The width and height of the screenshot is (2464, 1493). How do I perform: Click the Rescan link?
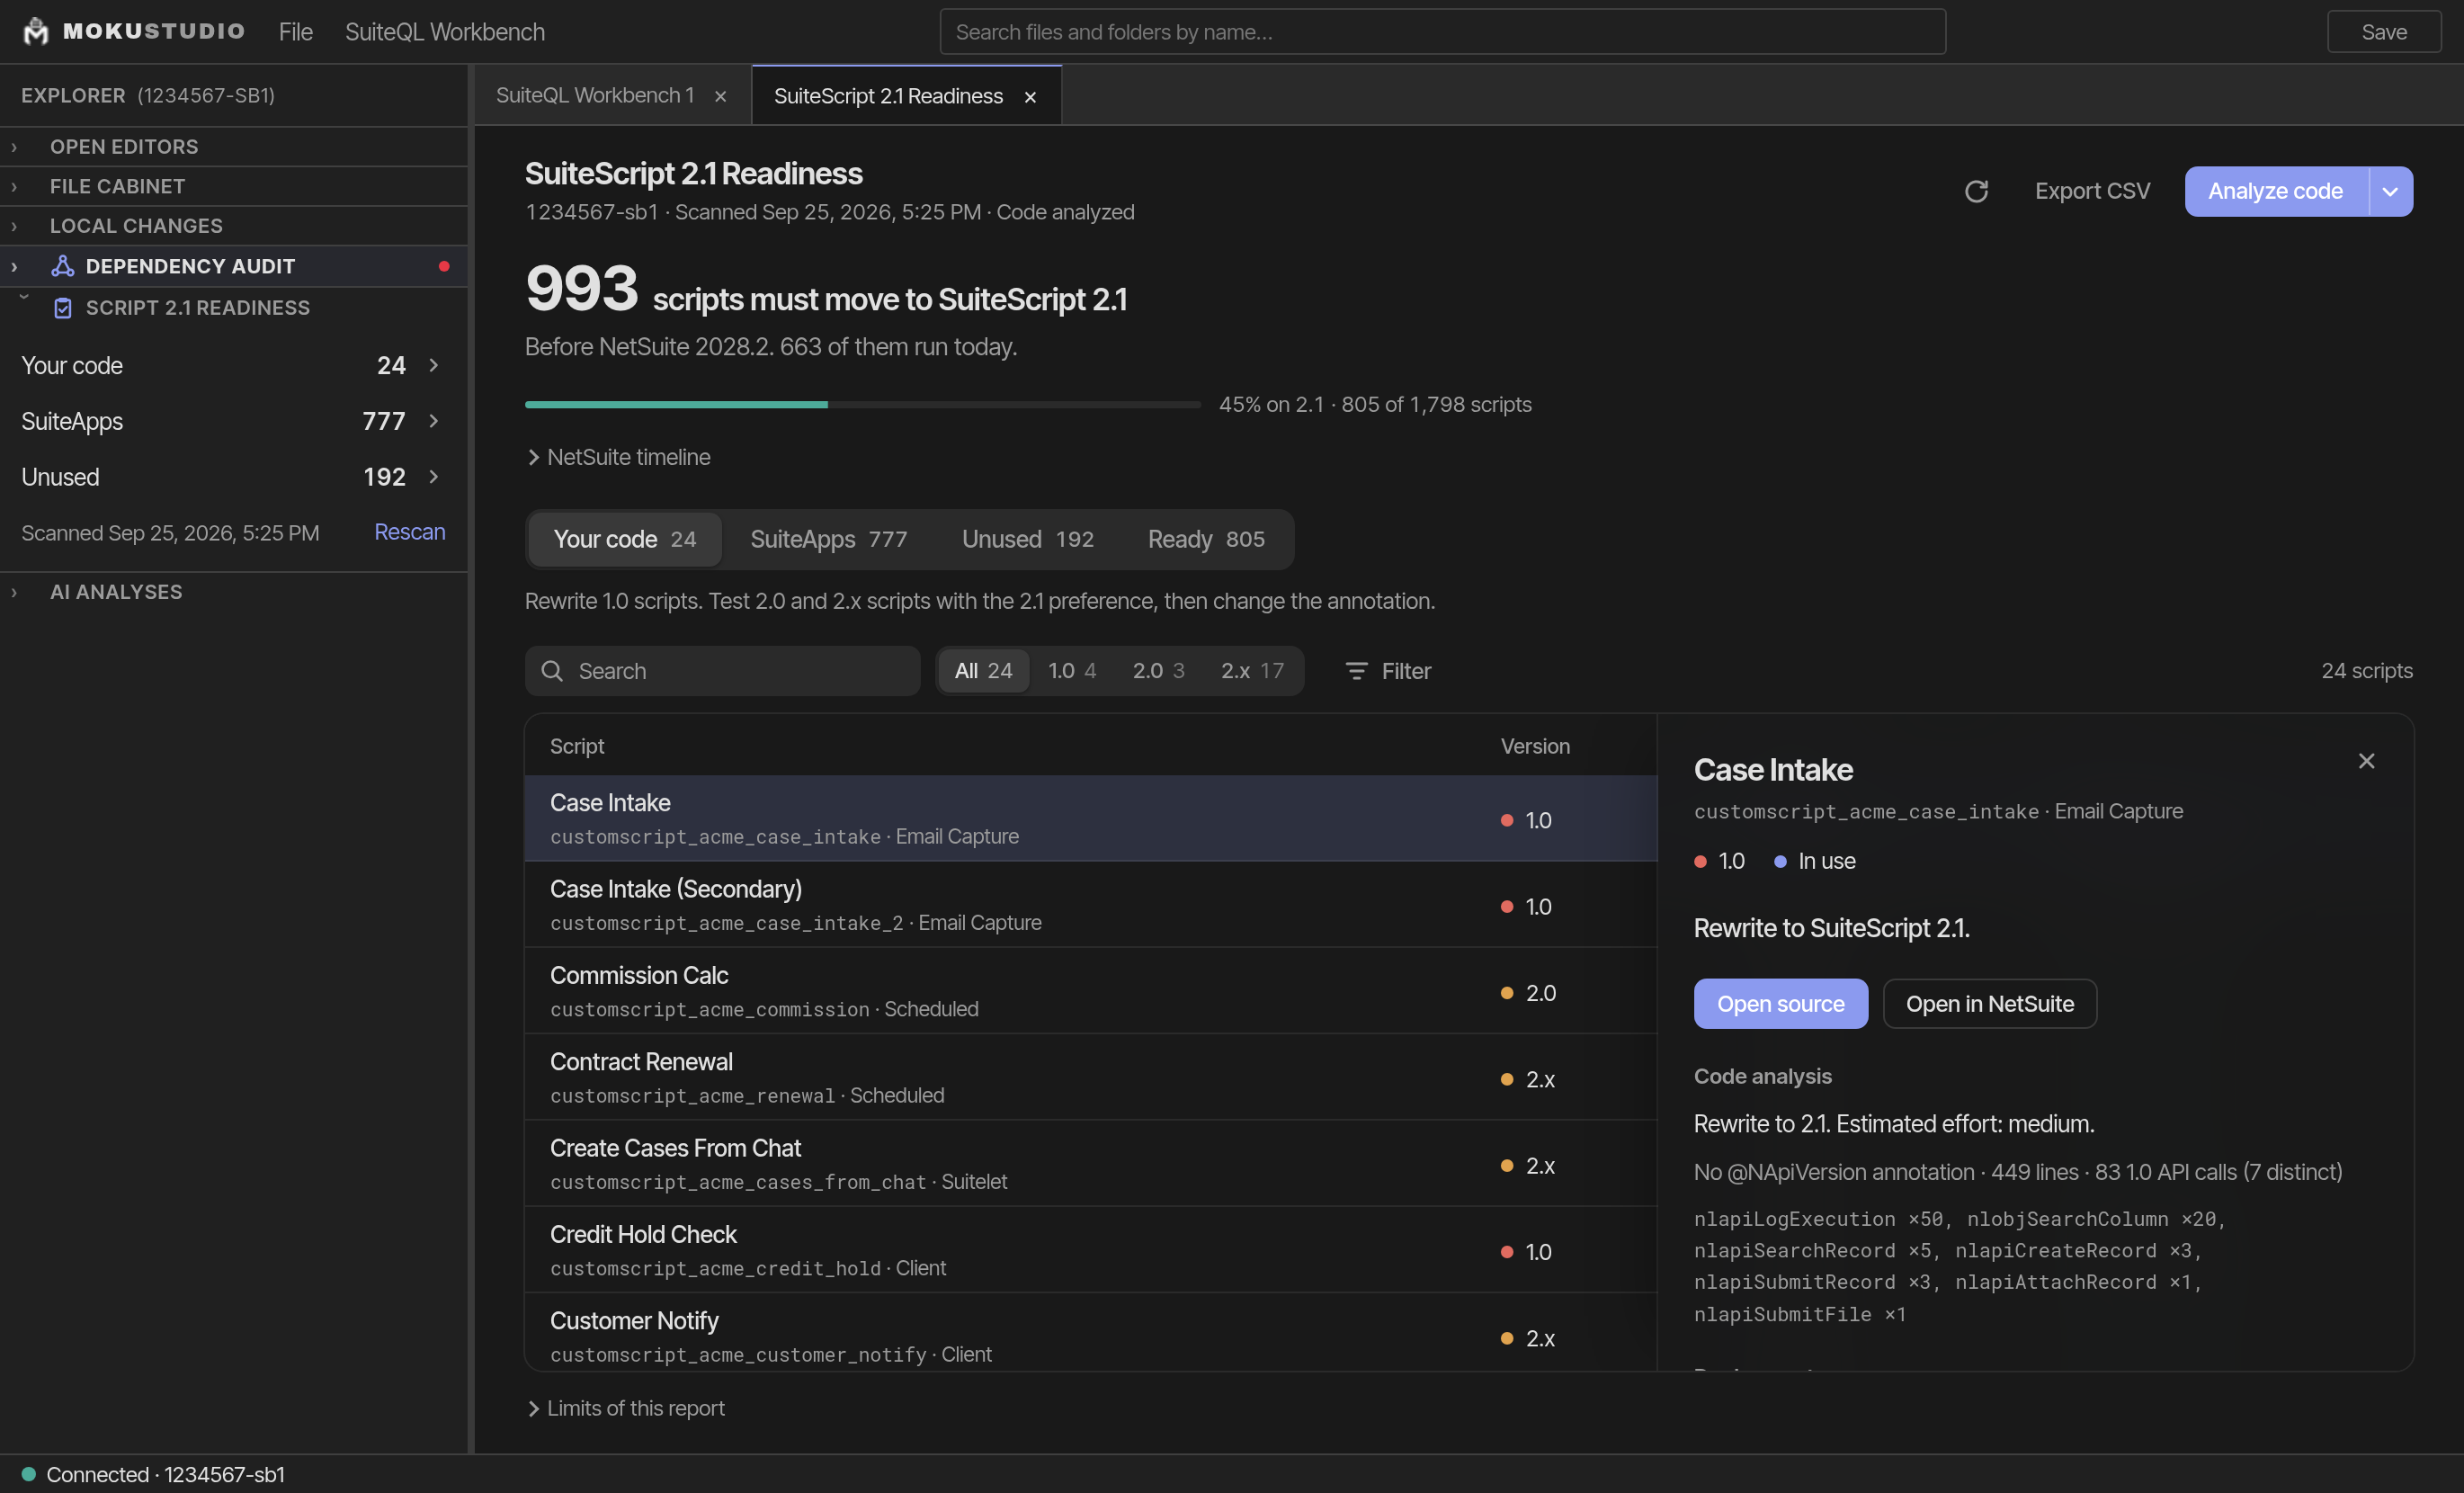tap(410, 532)
